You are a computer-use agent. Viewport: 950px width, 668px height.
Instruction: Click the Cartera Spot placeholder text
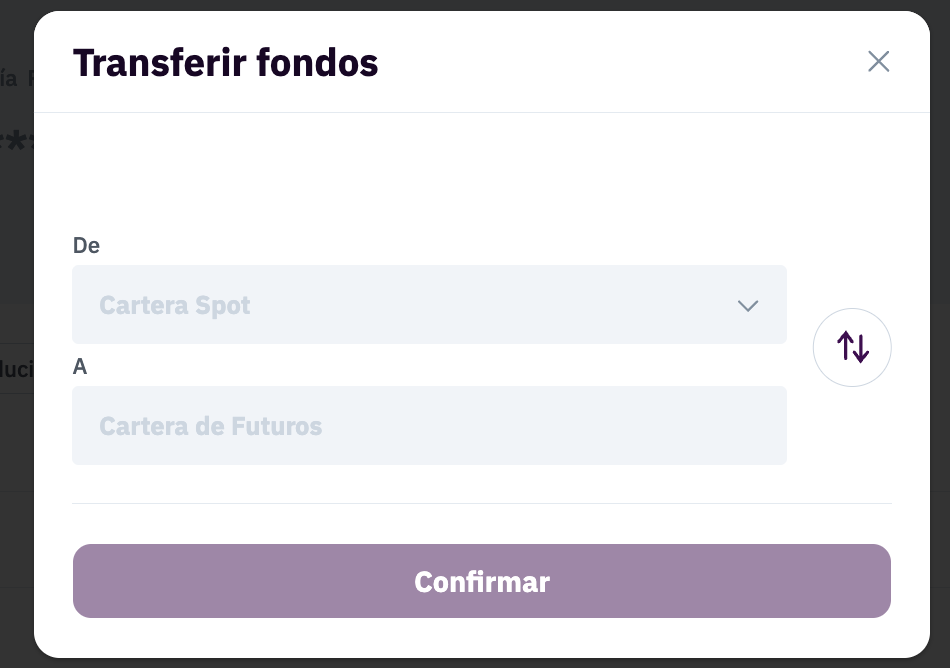coord(174,305)
